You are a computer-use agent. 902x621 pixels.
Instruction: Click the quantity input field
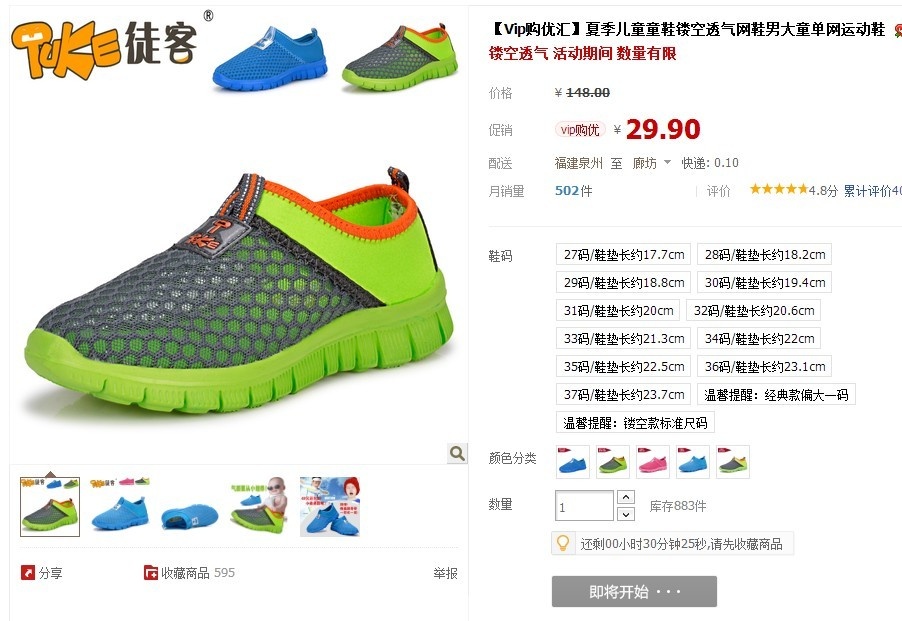(x=584, y=506)
